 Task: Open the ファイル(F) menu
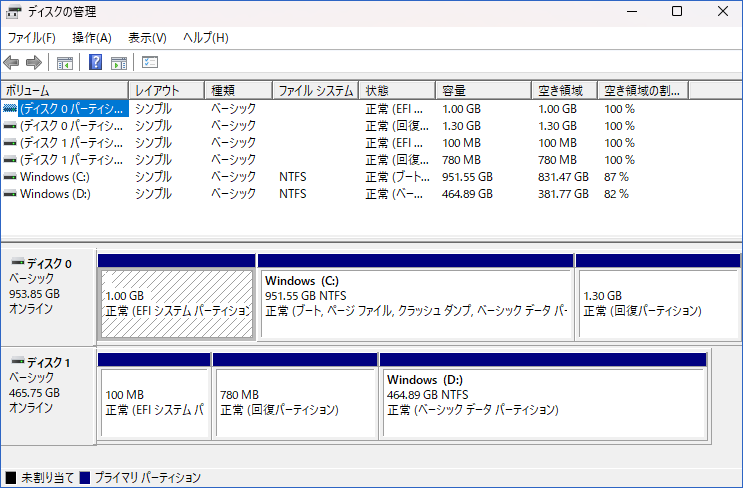[31, 38]
